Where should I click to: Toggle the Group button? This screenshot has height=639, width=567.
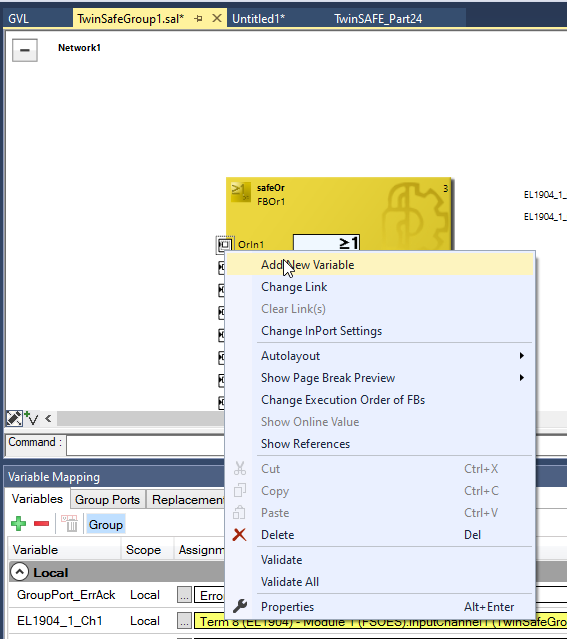coord(106,524)
